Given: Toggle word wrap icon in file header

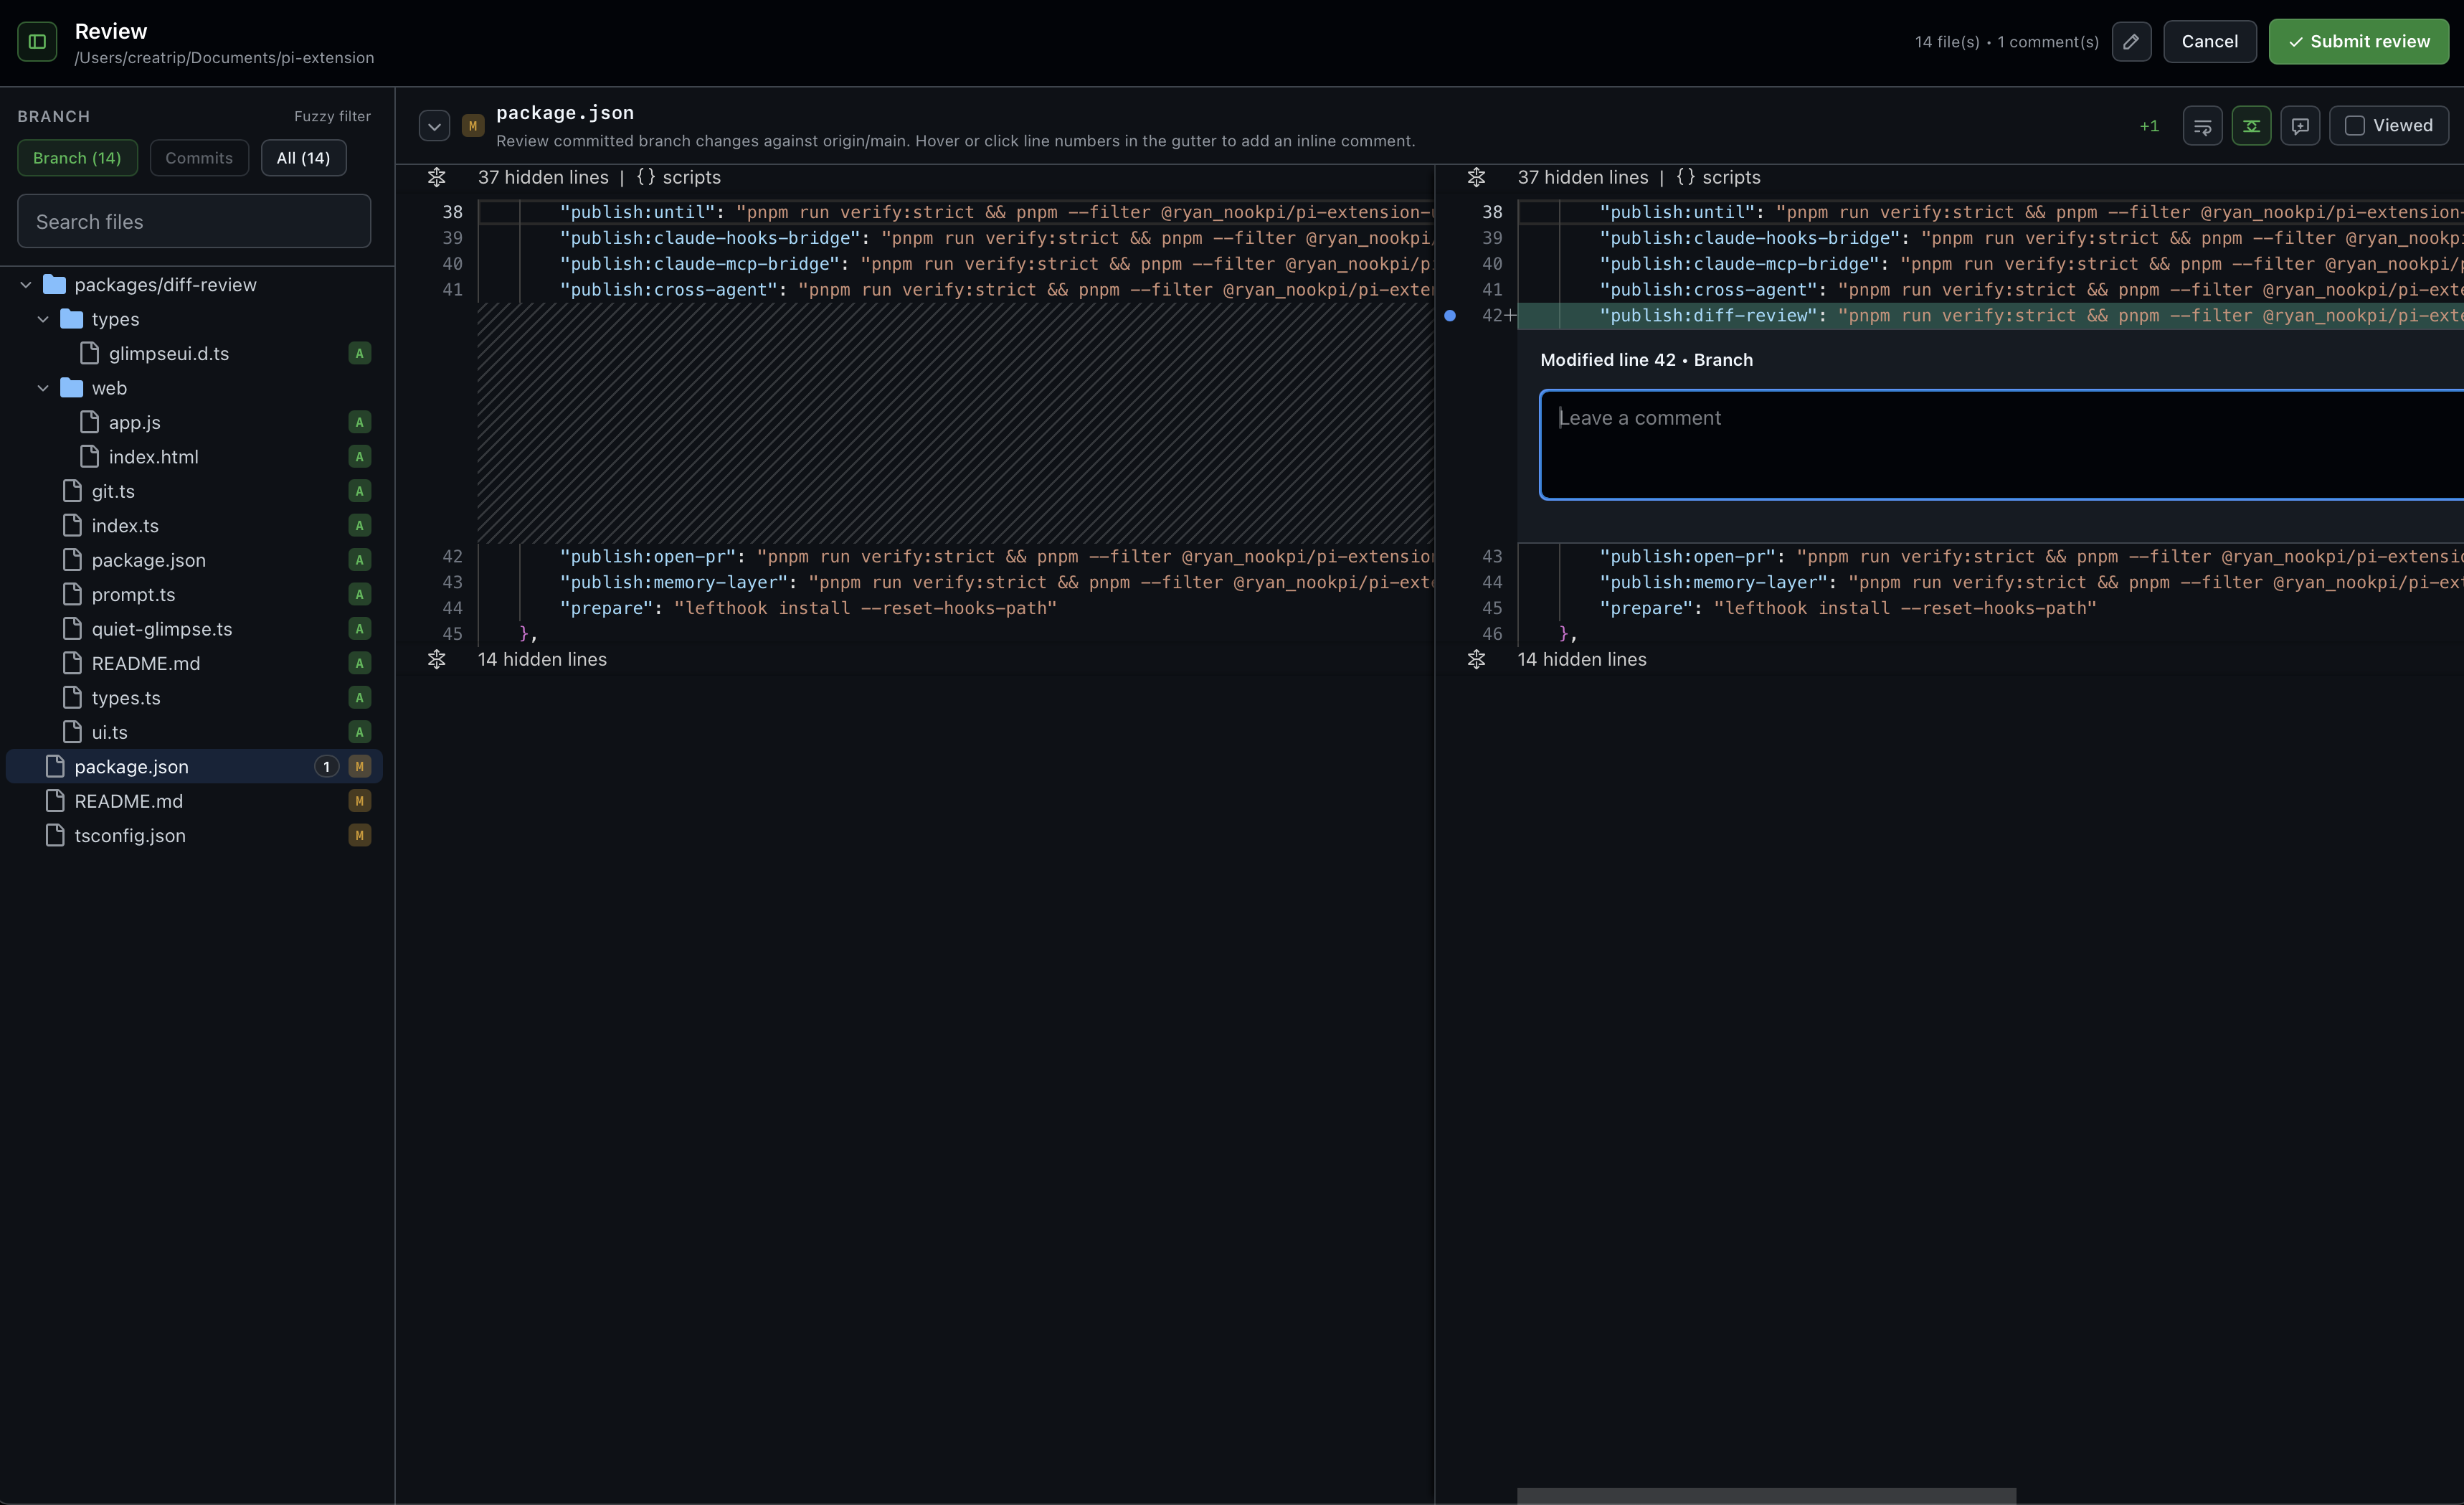Looking at the screenshot, I should [x=2202, y=126].
